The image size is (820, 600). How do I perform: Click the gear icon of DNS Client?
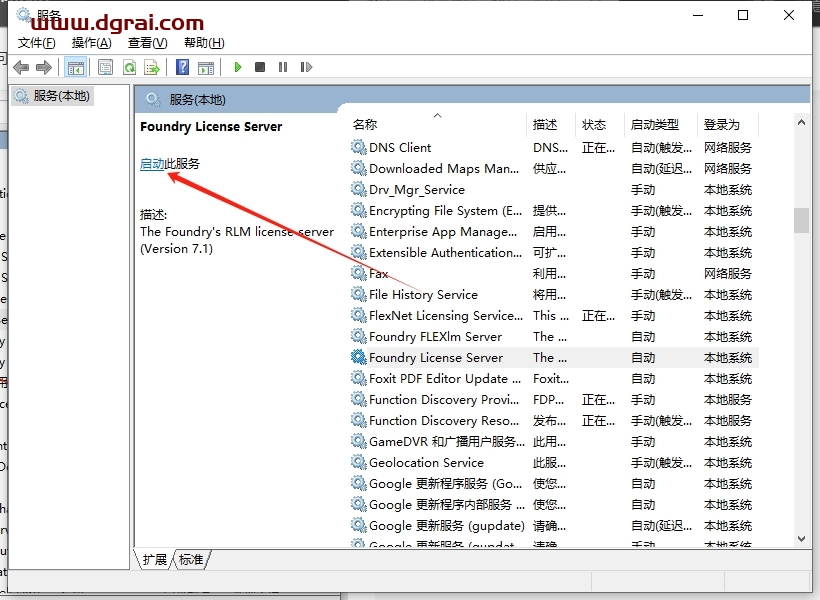pyautogui.click(x=358, y=147)
